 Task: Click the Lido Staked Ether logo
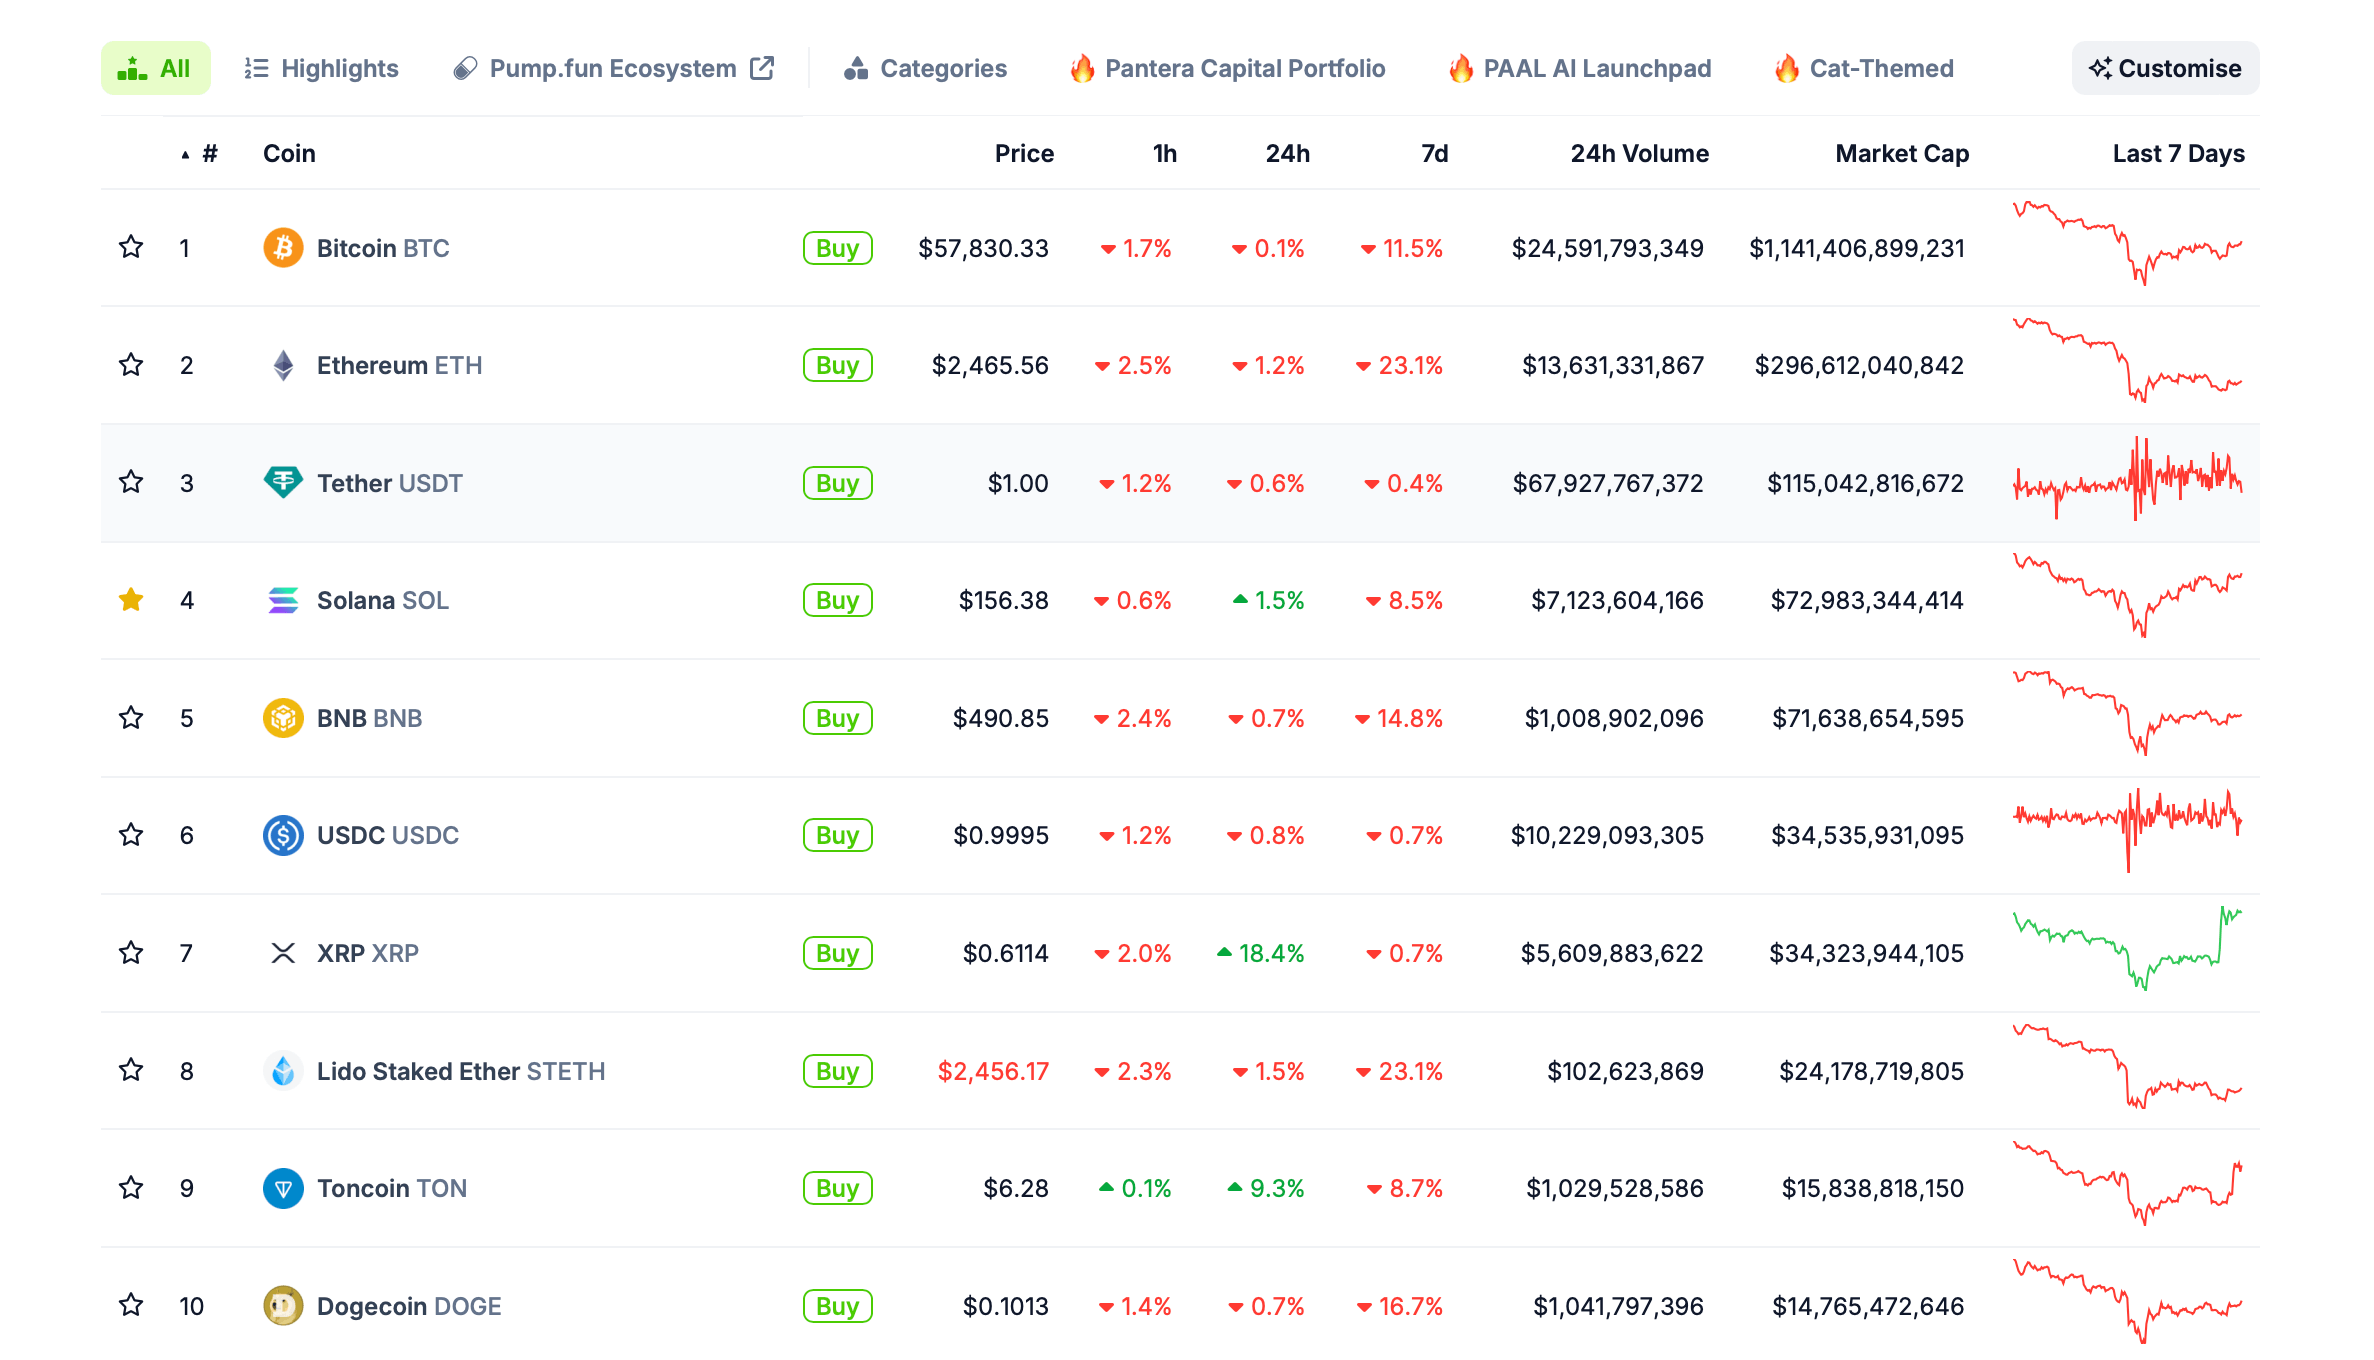click(283, 1071)
